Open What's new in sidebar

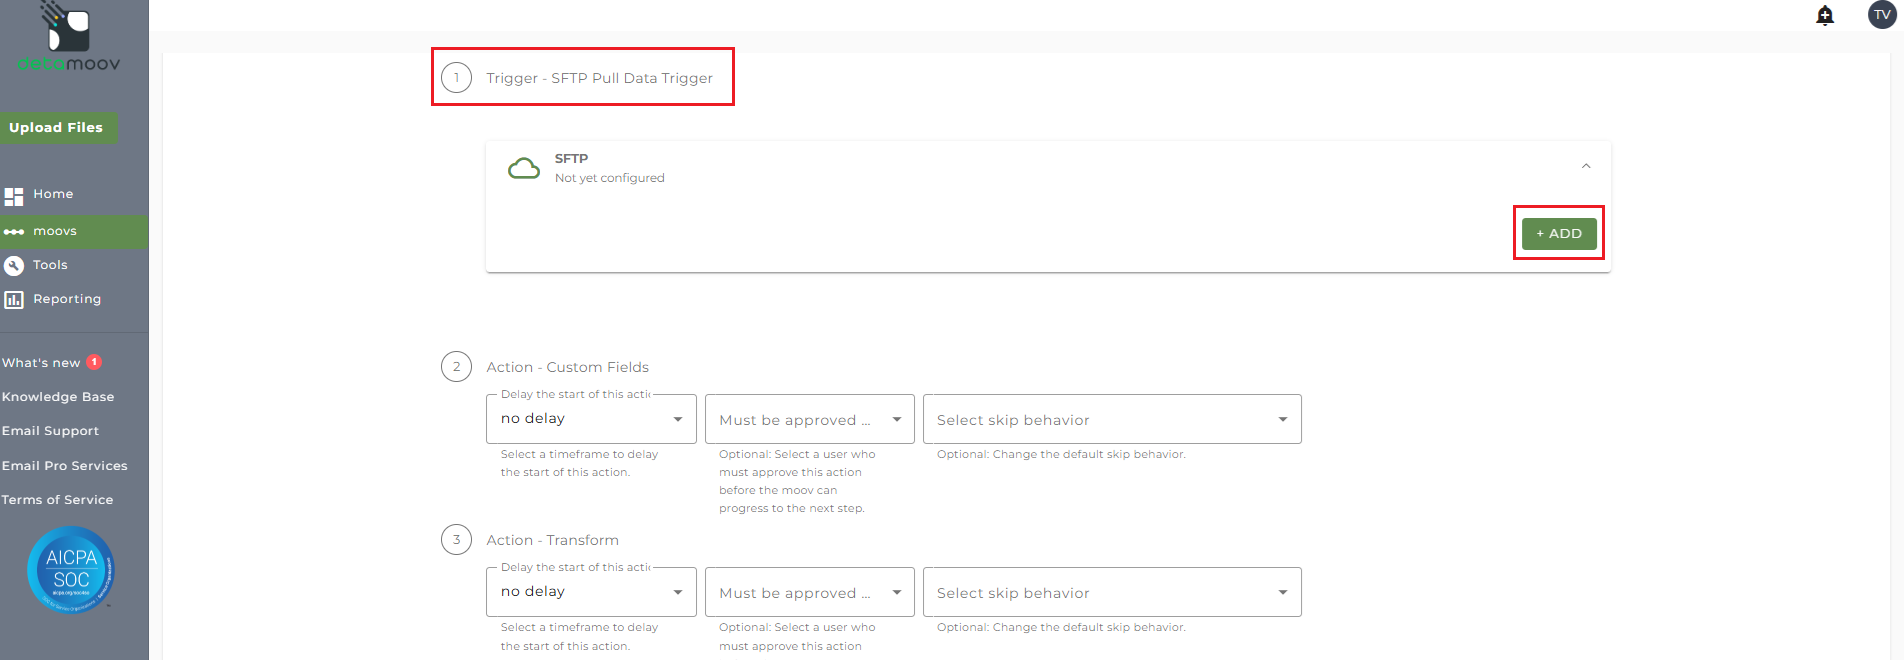point(42,363)
